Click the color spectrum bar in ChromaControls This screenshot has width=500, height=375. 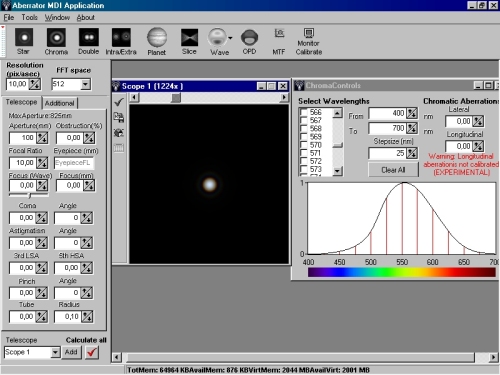pos(402,272)
